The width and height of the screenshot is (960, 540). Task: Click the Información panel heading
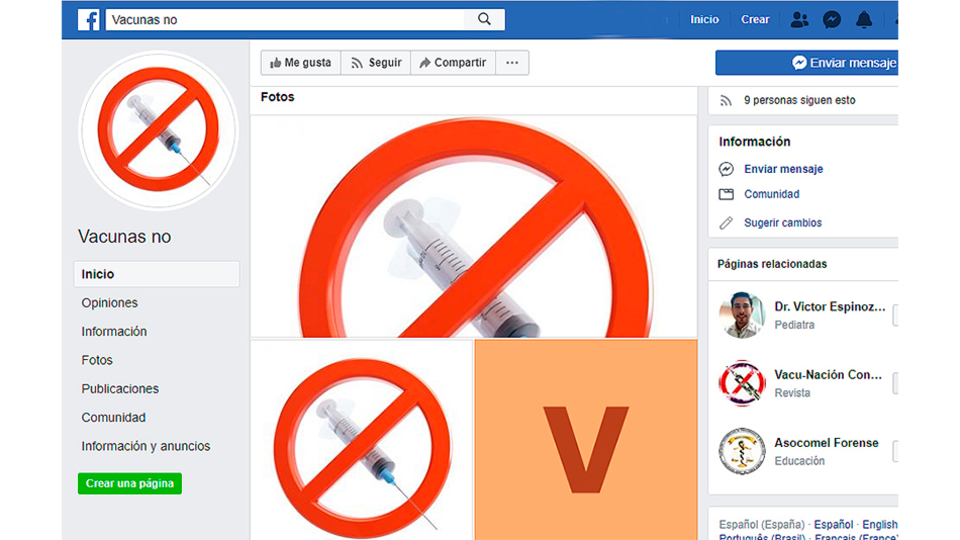[754, 141]
